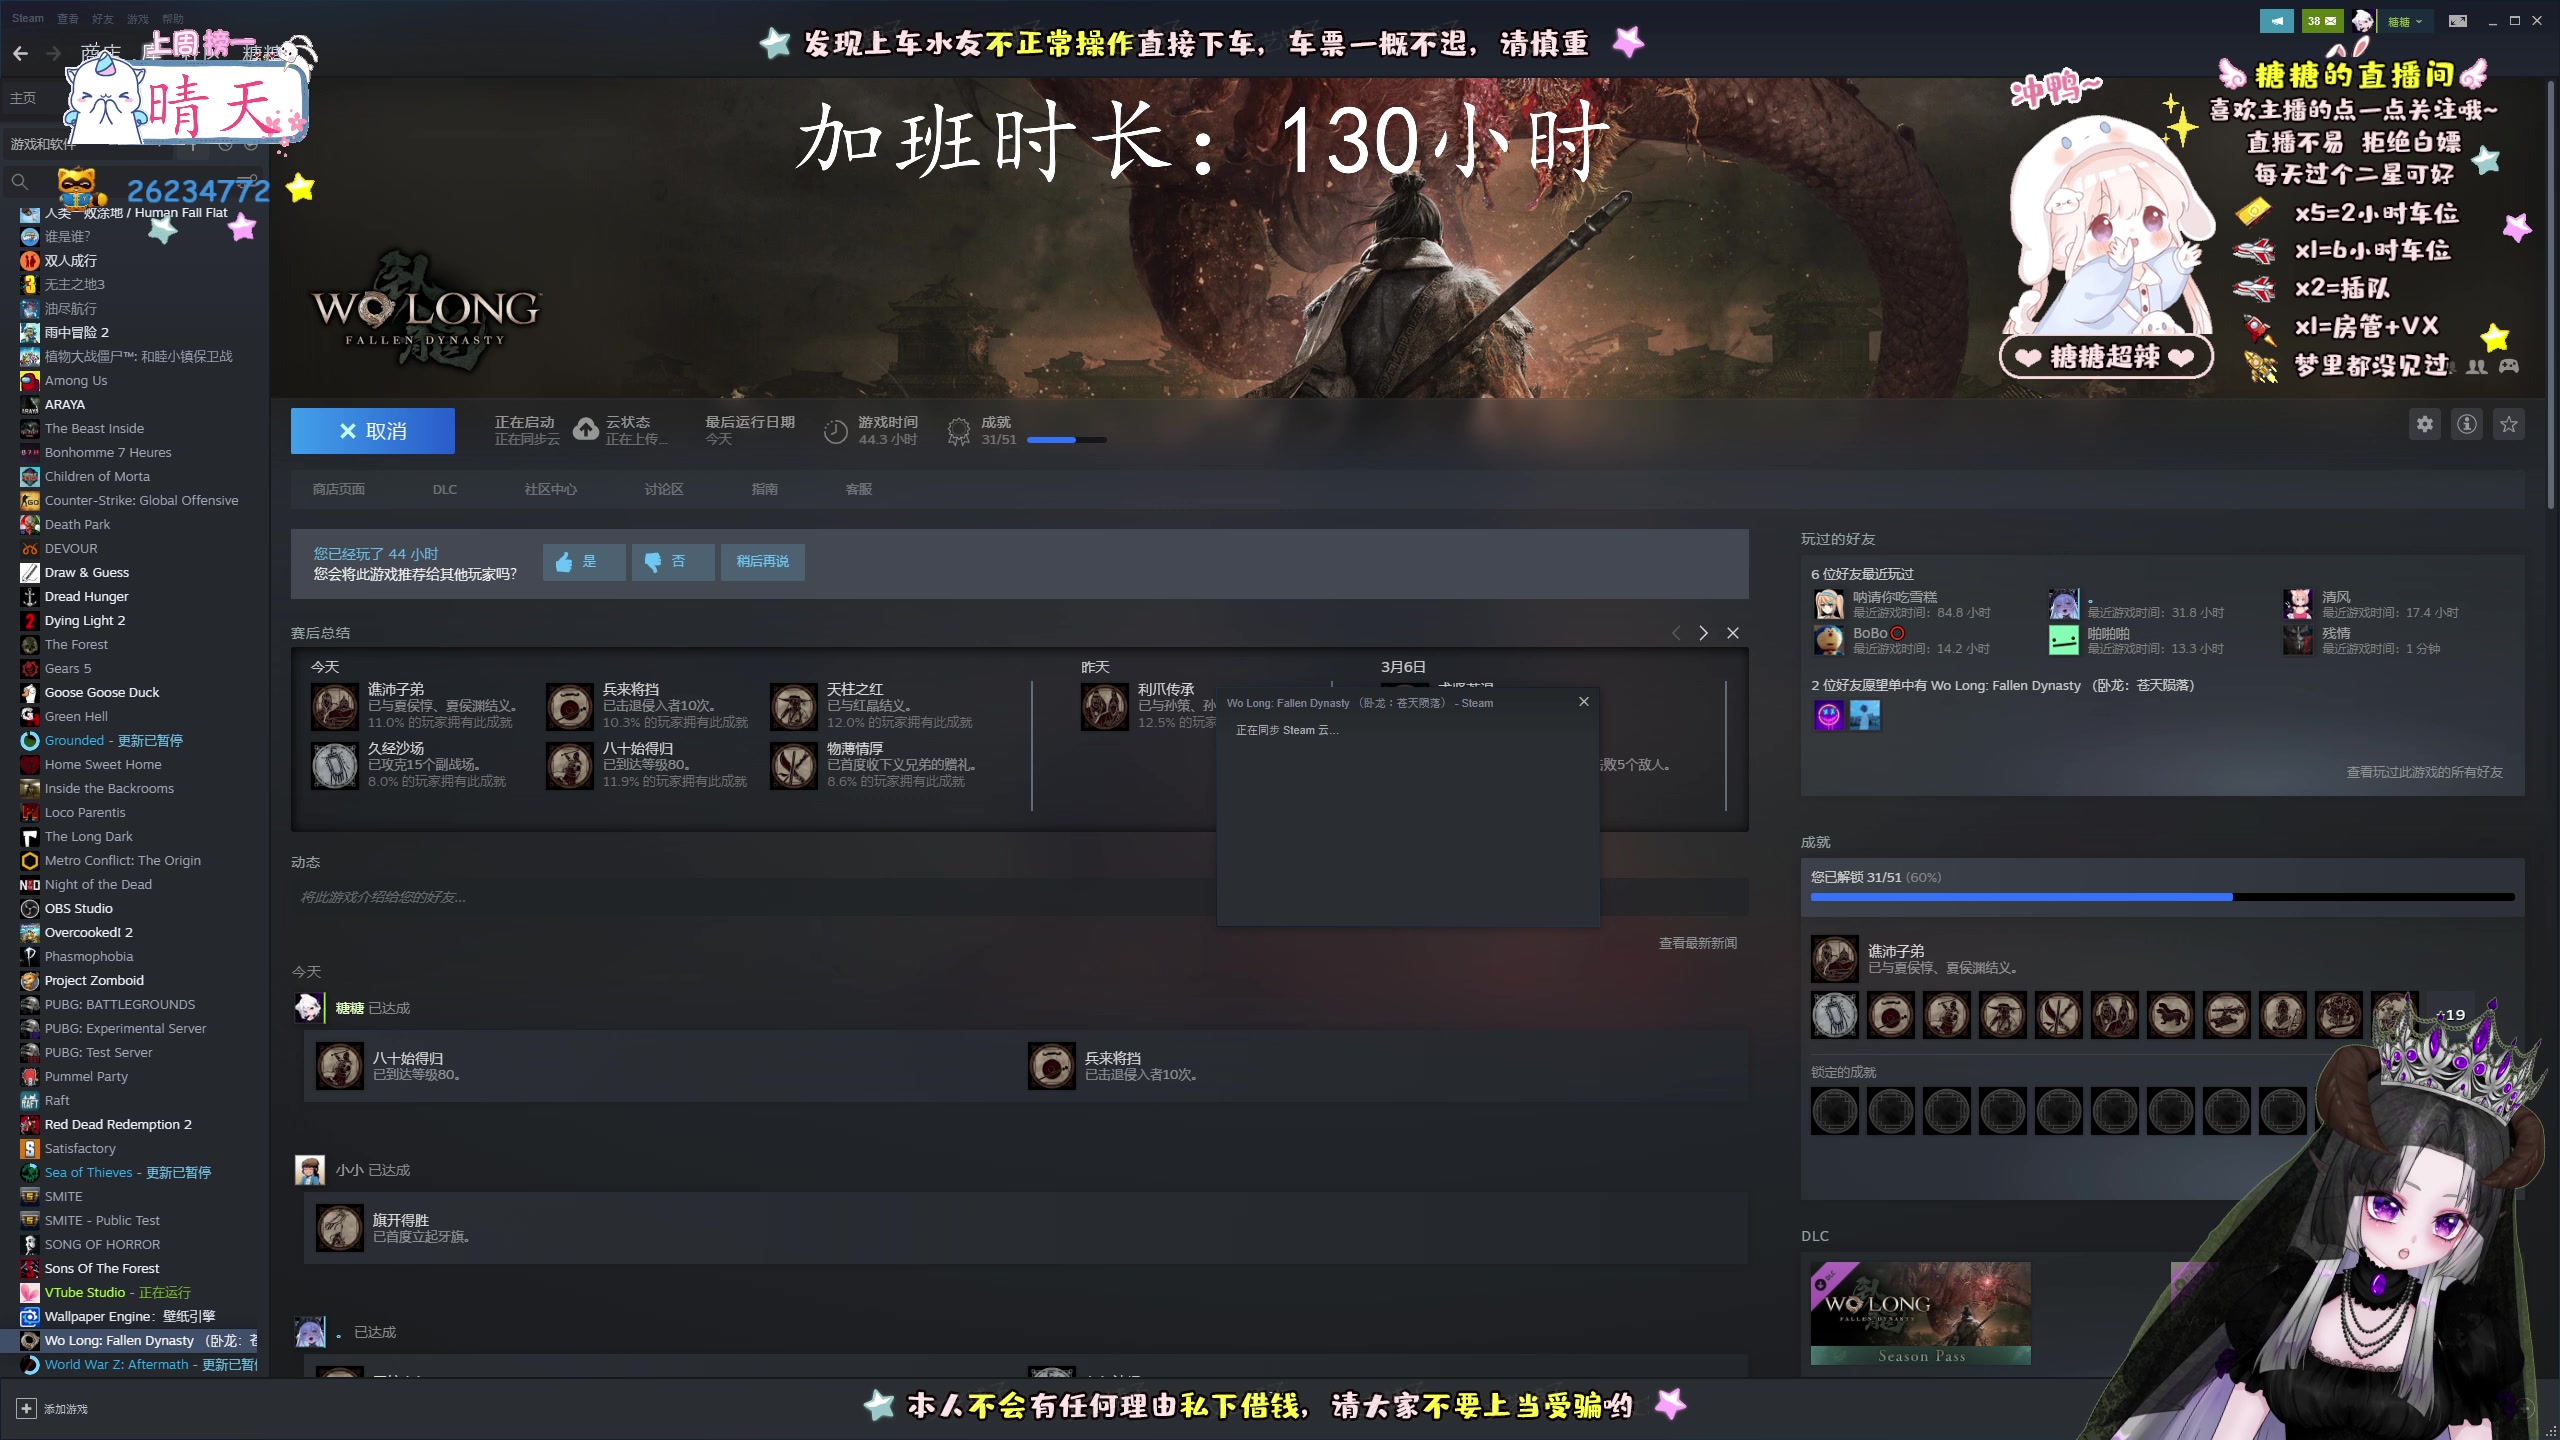Image resolution: width=2560 pixels, height=1440 pixels.
Task: Click the library search magnifier icon
Action: (x=20, y=182)
